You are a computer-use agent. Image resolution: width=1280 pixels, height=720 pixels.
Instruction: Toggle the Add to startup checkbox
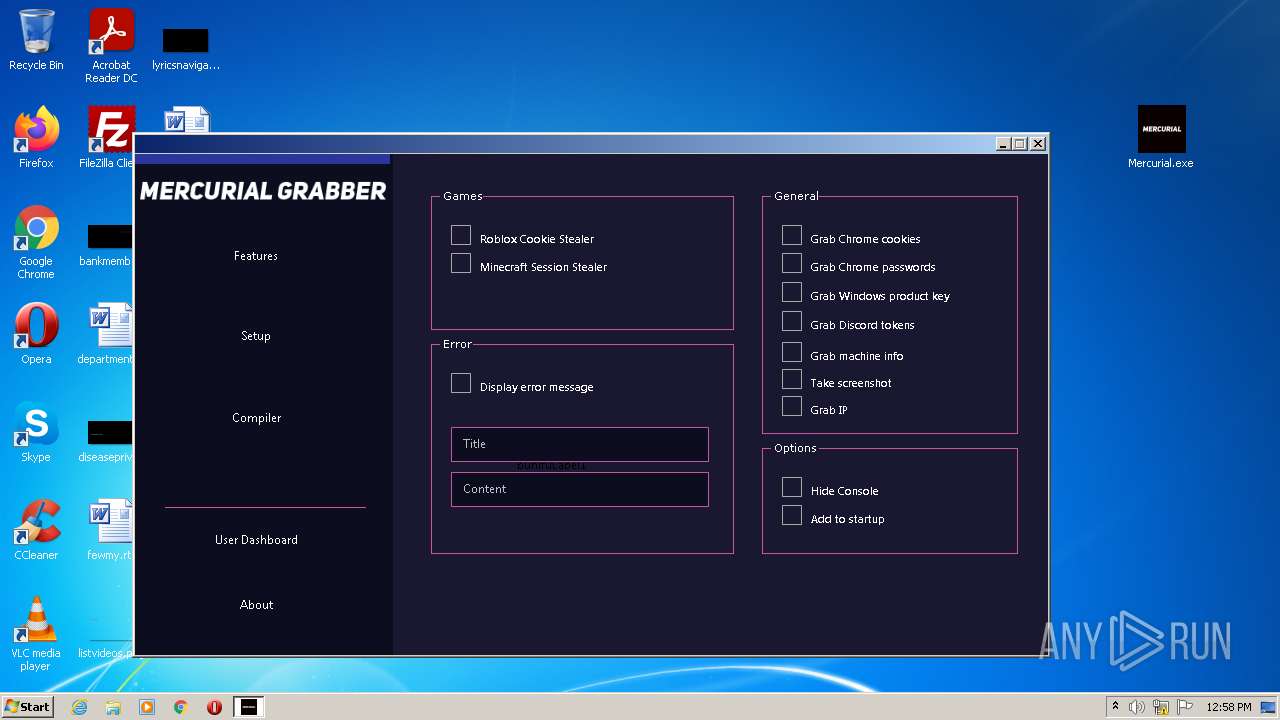tap(792, 516)
